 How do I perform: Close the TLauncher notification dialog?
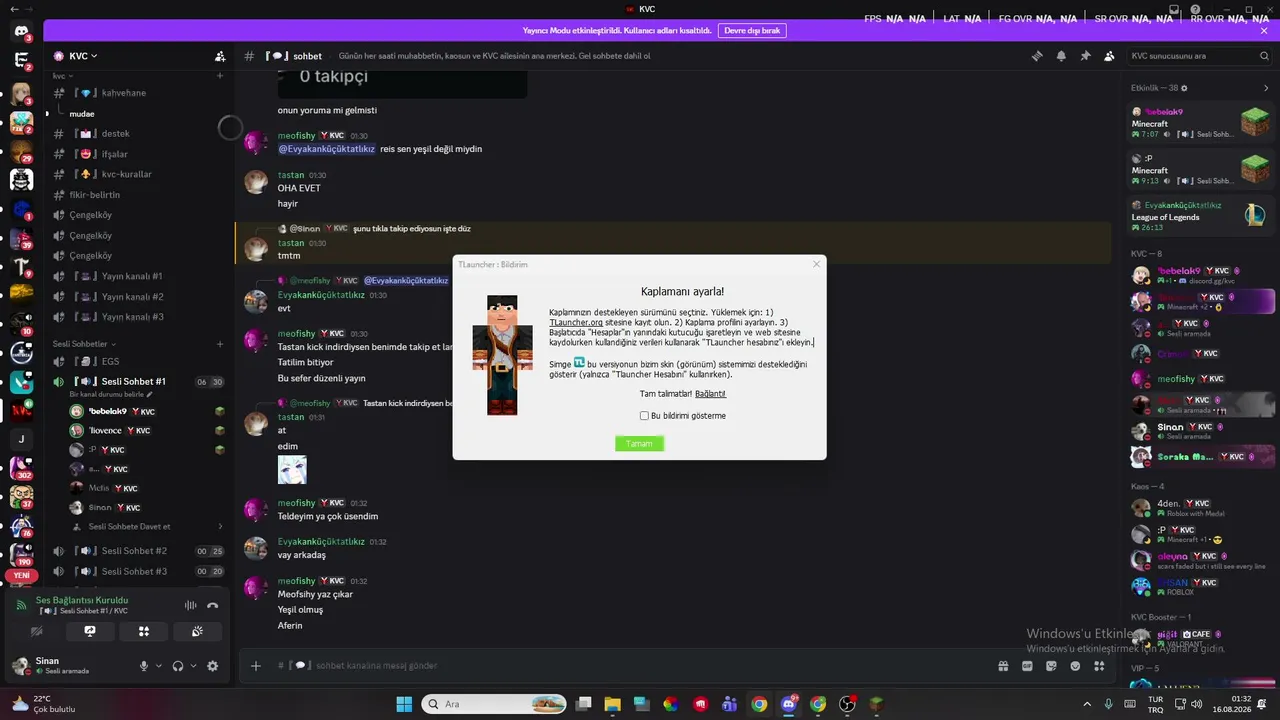816,264
